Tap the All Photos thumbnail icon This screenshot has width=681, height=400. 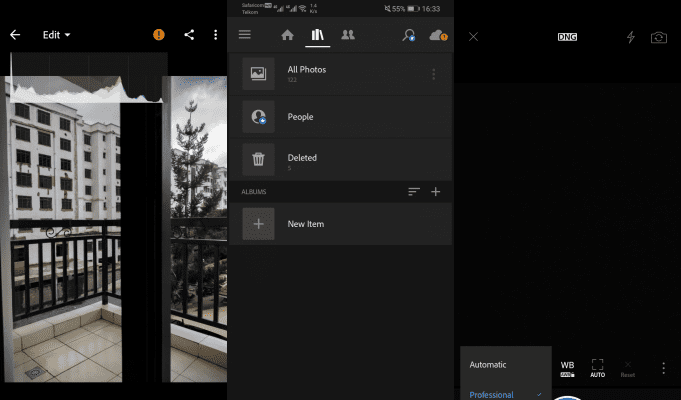(x=258, y=74)
